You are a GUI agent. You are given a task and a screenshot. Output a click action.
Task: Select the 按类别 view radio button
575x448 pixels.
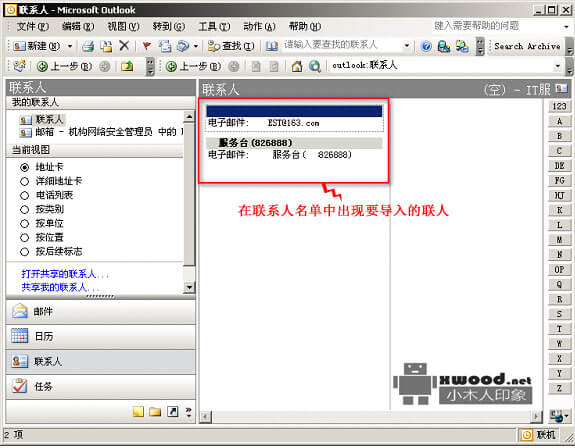click(x=25, y=210)
